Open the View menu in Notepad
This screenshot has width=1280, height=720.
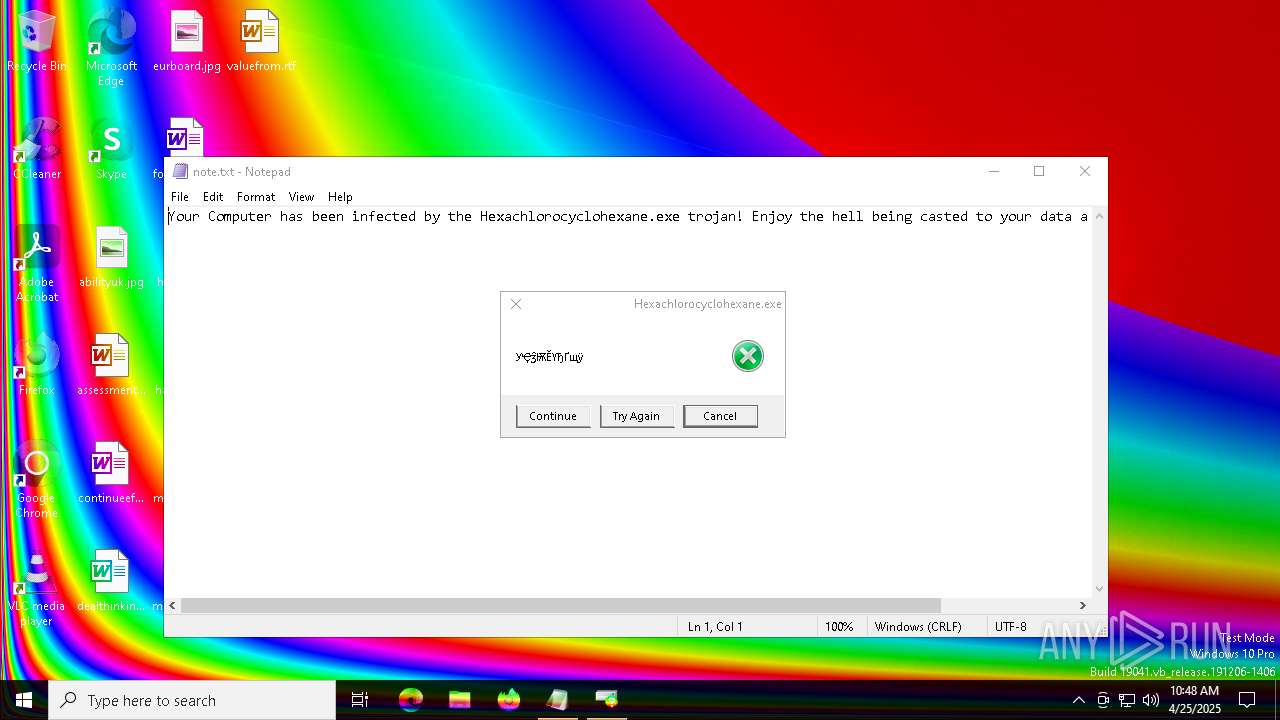[301, 197]
